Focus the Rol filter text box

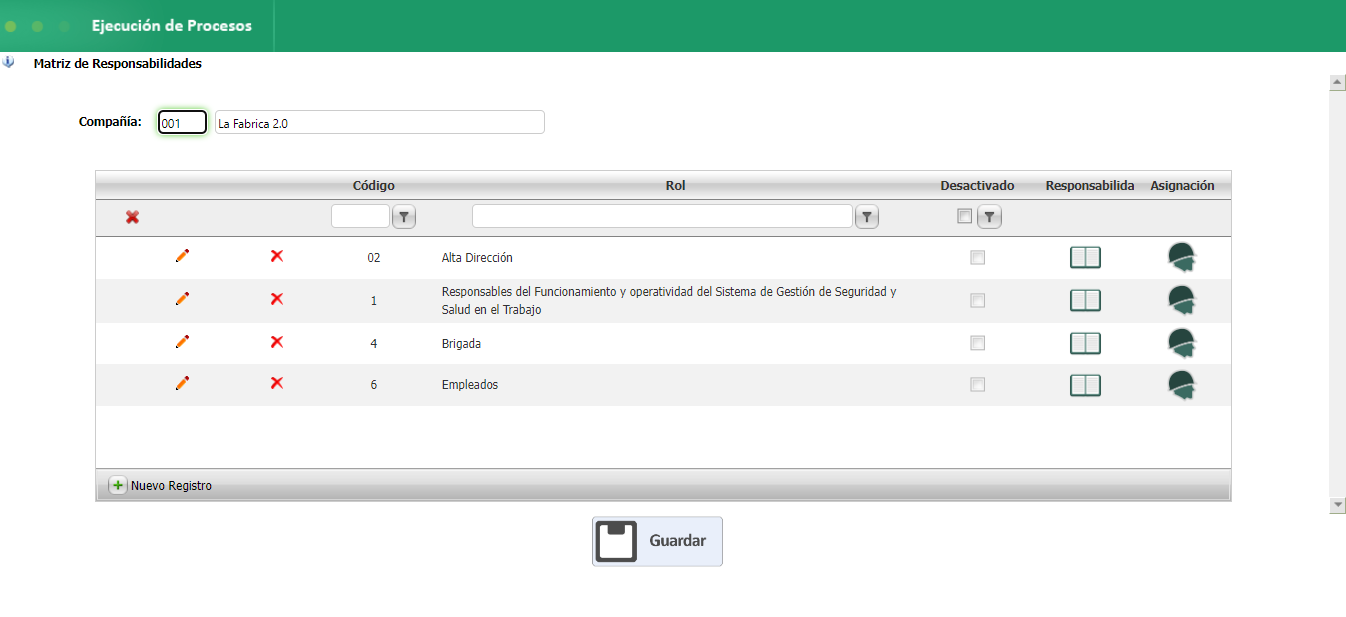pos(662,216)
